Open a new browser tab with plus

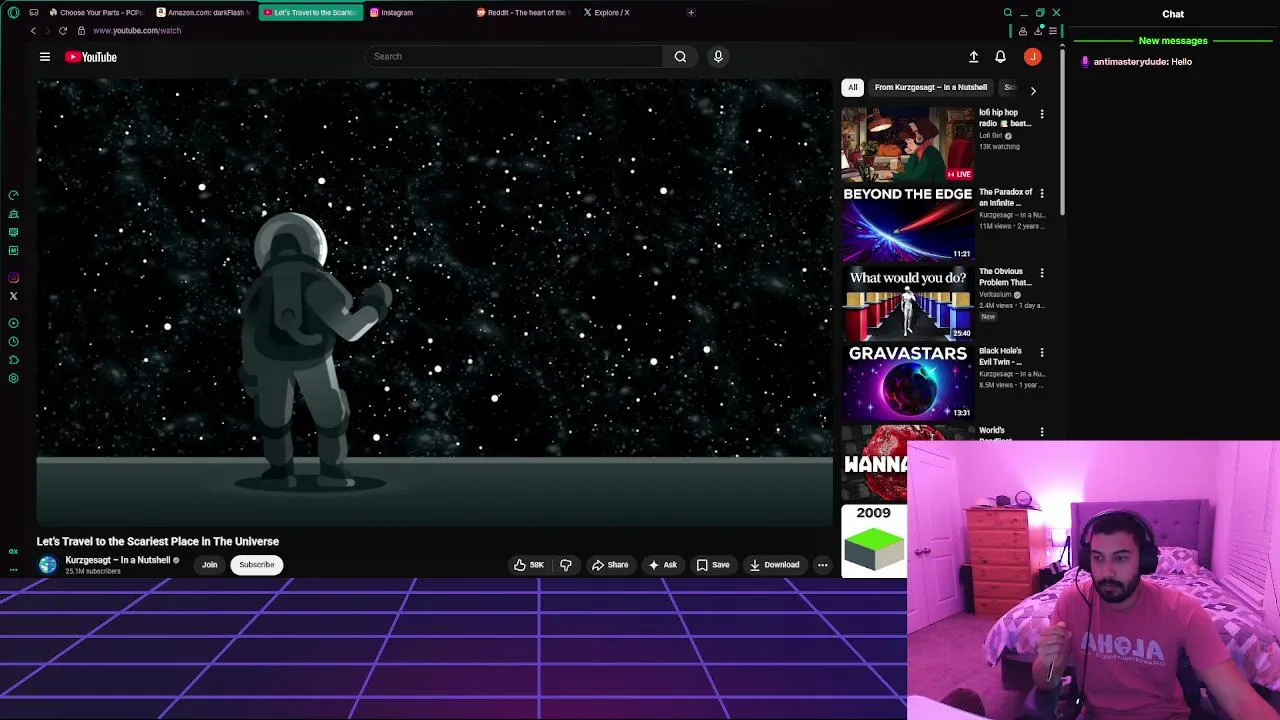[x=691, y=12]
